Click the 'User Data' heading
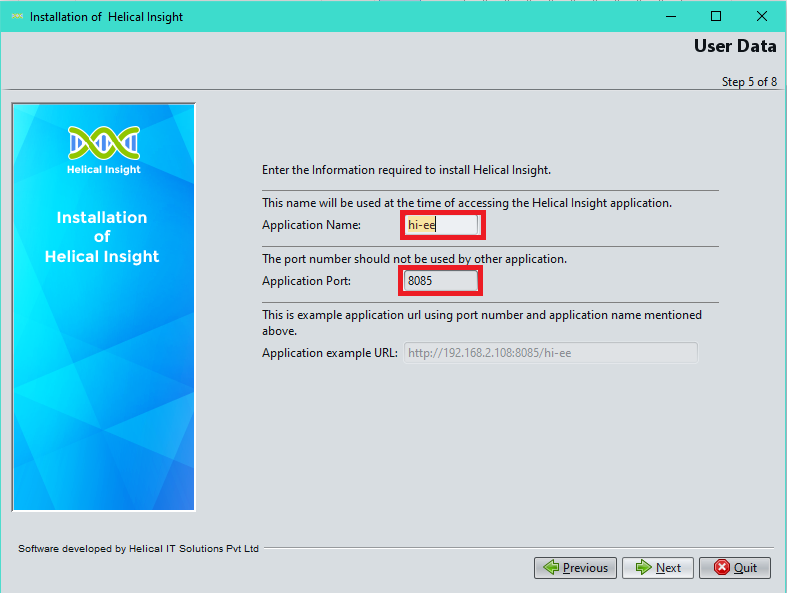The width and height of the screenshot is (787, 593). point(735,46)
